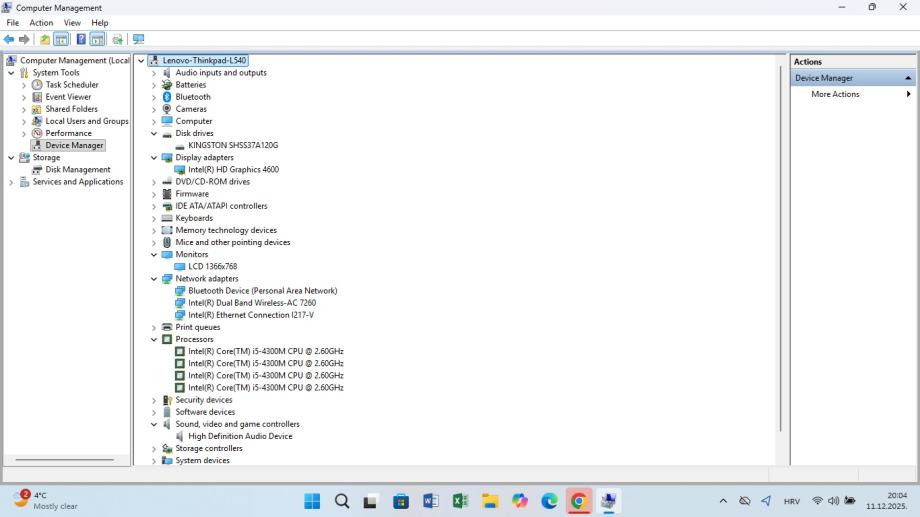Screen dimensions: 920x517
Task: Open Microsoft Word from the taskbar
Action: [431, 501]
